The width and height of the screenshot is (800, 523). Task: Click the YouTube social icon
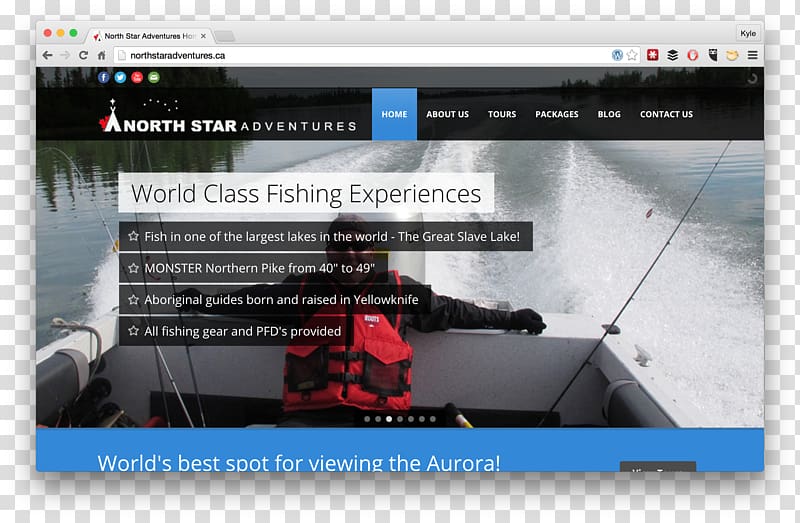click(137, 77)
